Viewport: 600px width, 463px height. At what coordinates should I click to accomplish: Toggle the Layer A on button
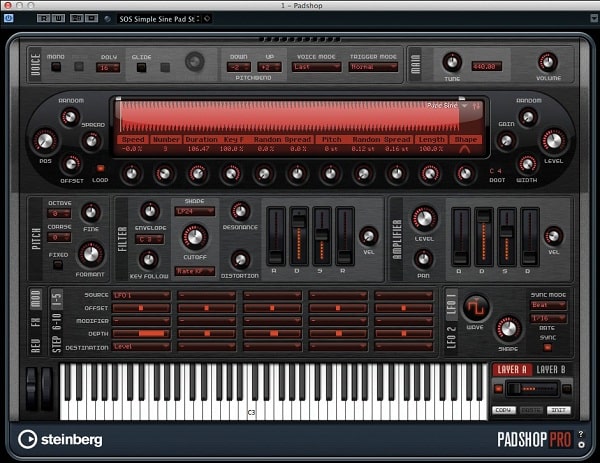[x=498, y=389]
